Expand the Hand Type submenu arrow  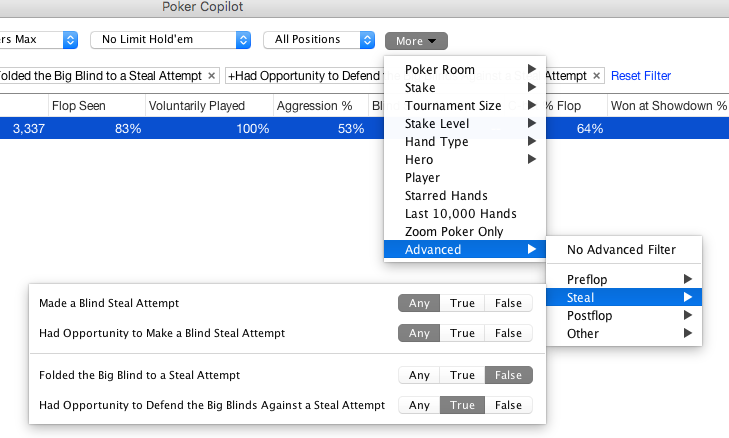click(532, 141)
